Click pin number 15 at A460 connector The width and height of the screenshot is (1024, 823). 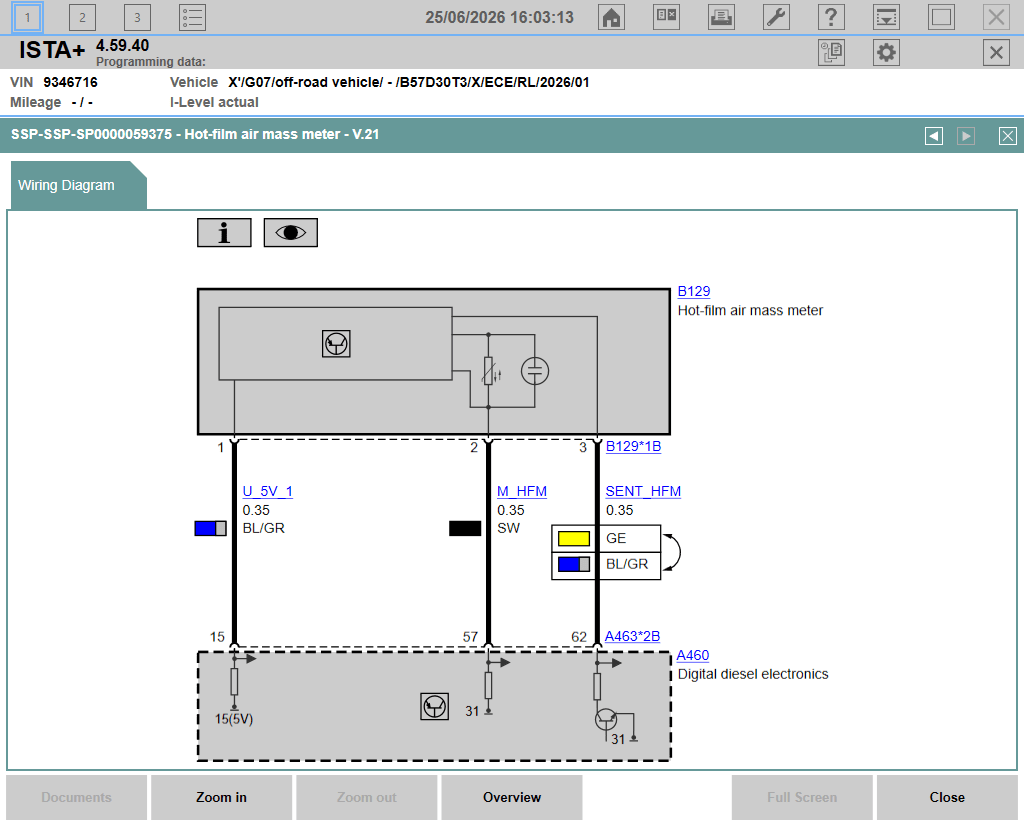217,637
